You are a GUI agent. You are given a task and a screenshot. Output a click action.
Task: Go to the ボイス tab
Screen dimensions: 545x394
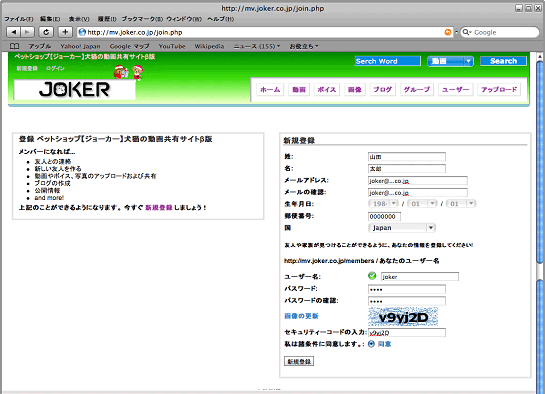pos(327,90)
